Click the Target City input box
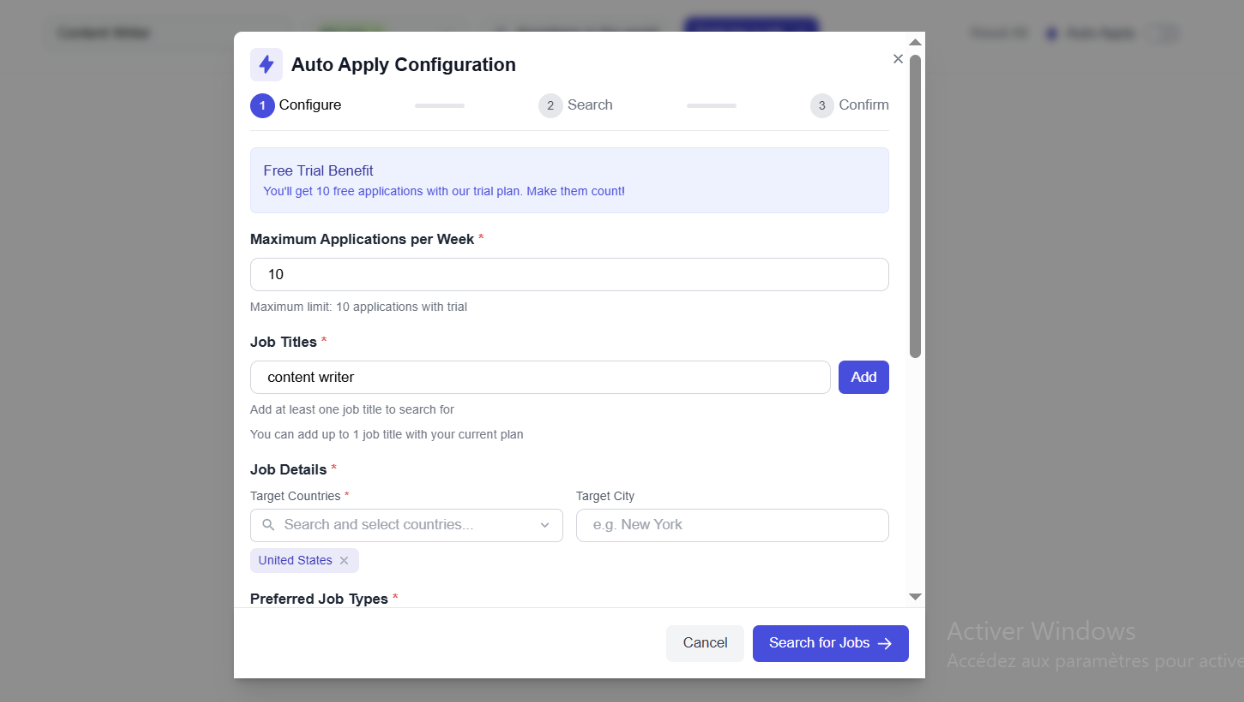The width and height of the screenshot is (1244, 702). 732,525
